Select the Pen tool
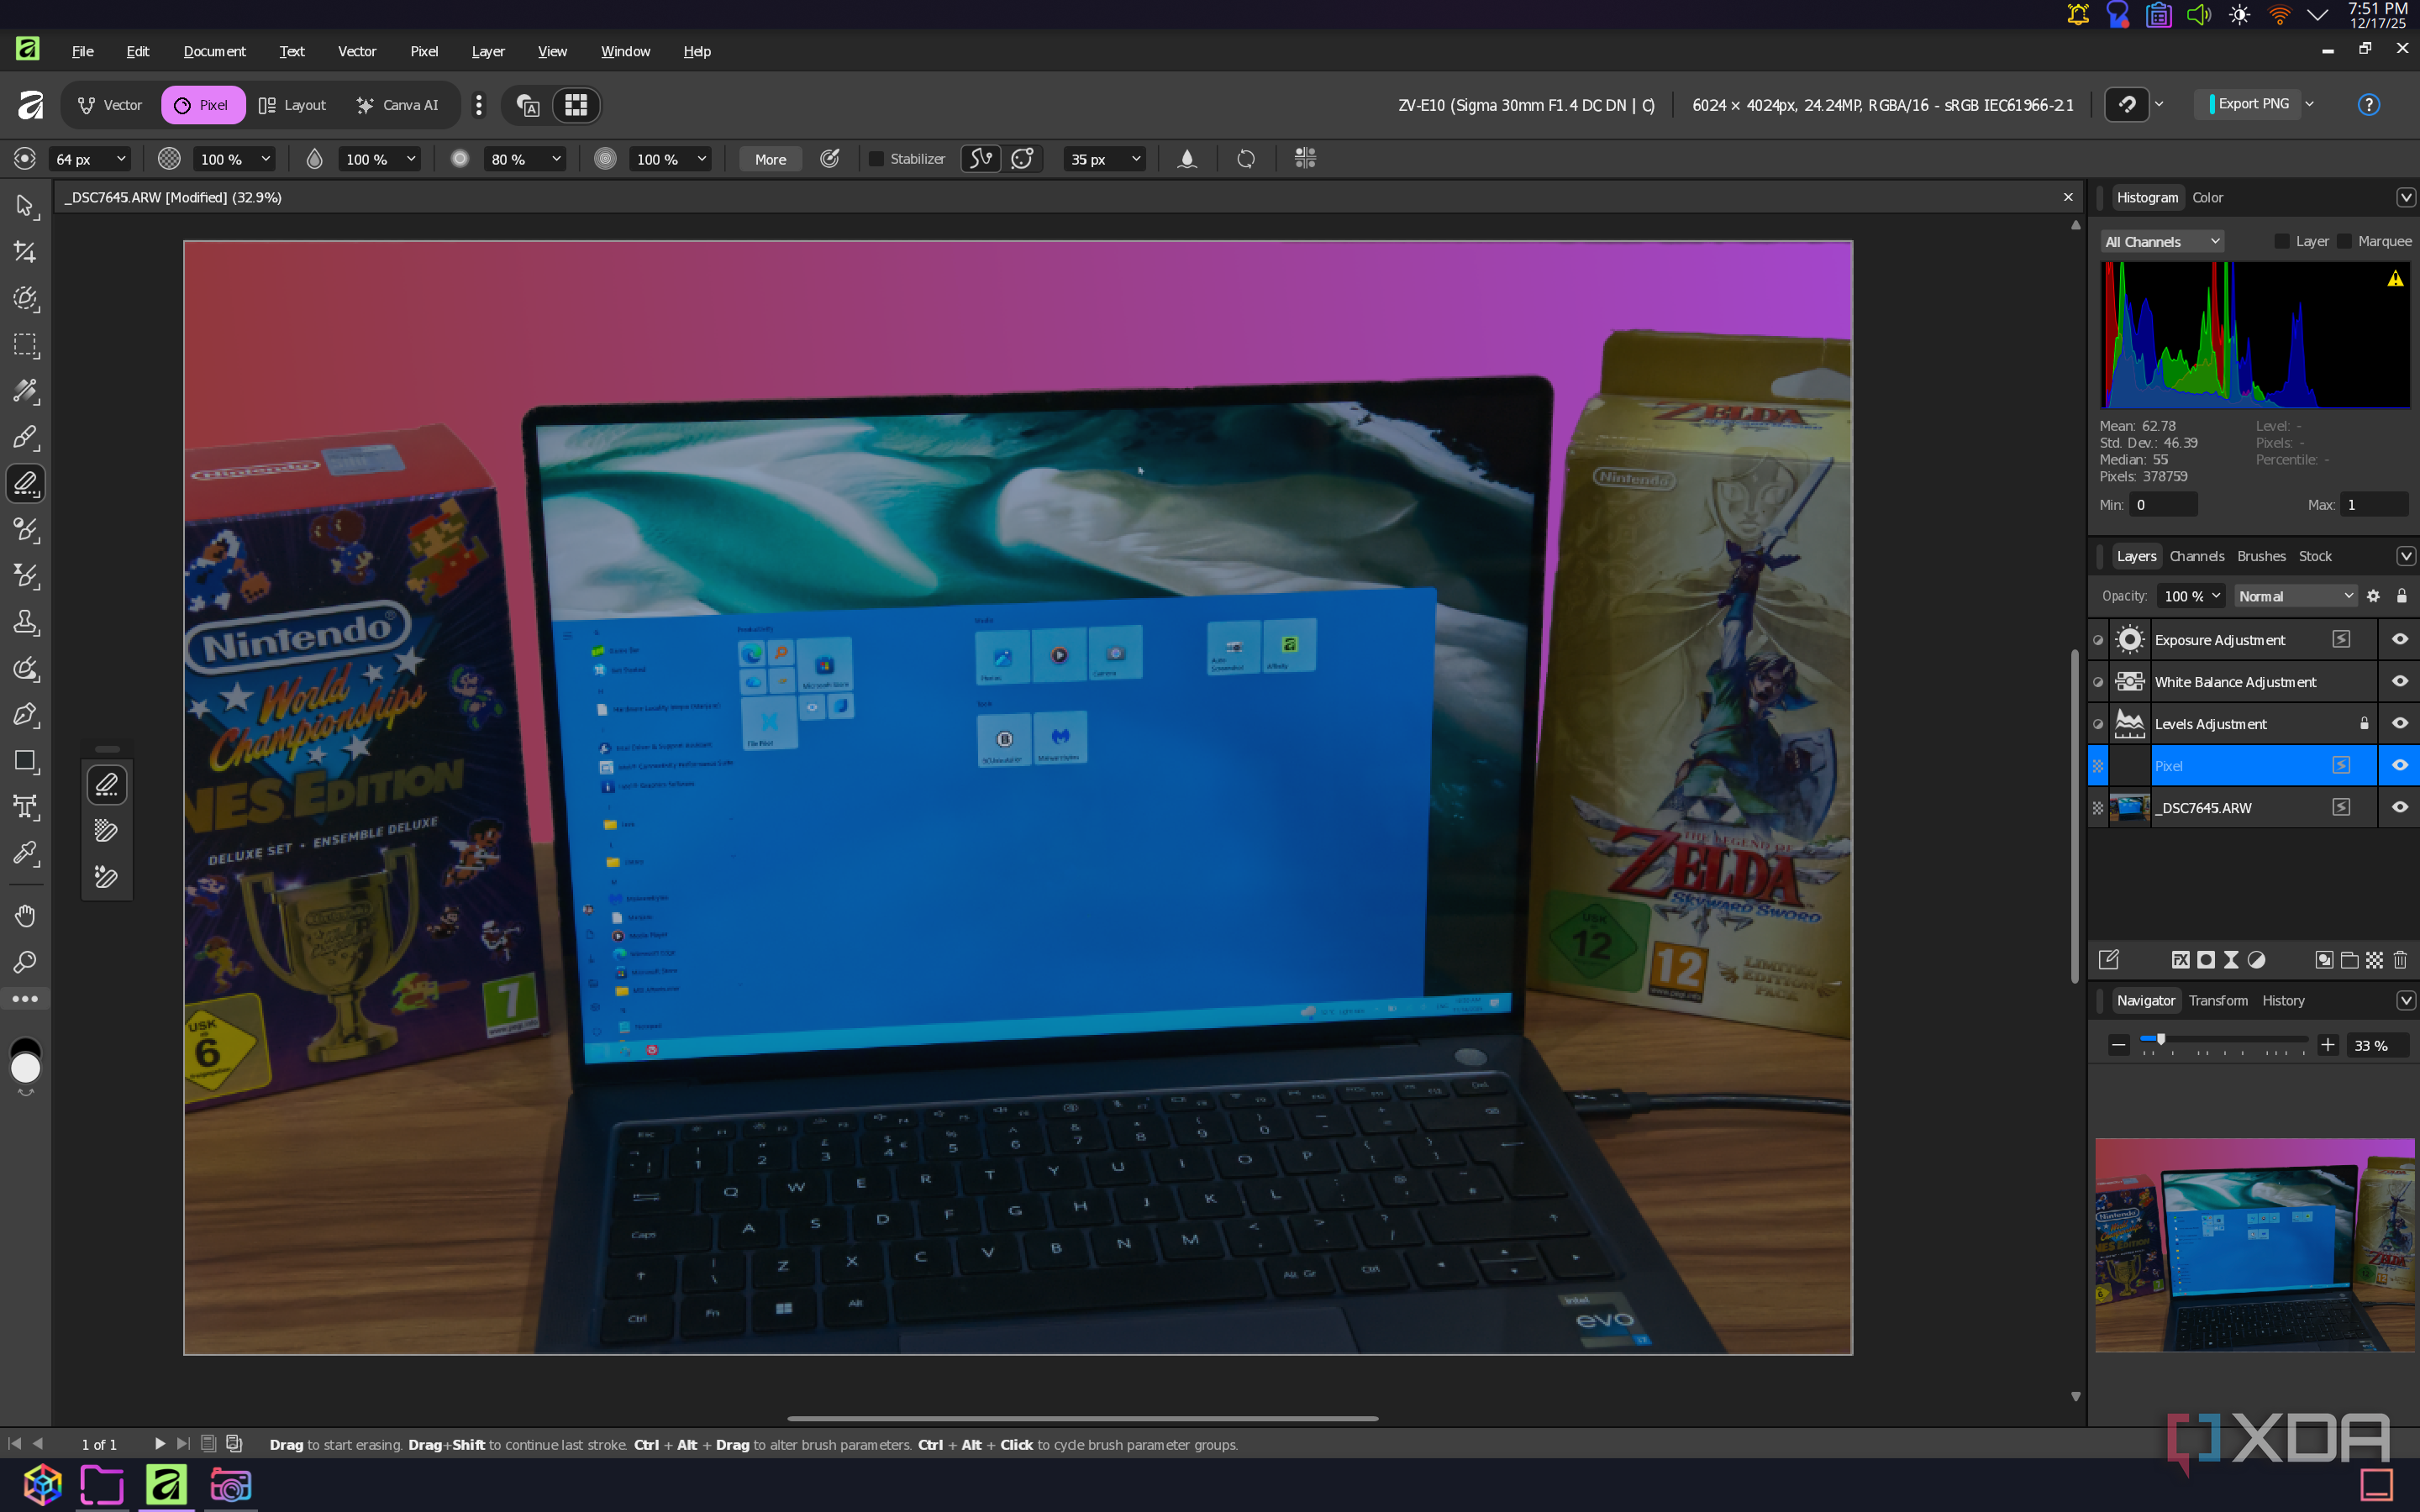 coord(25,714)
